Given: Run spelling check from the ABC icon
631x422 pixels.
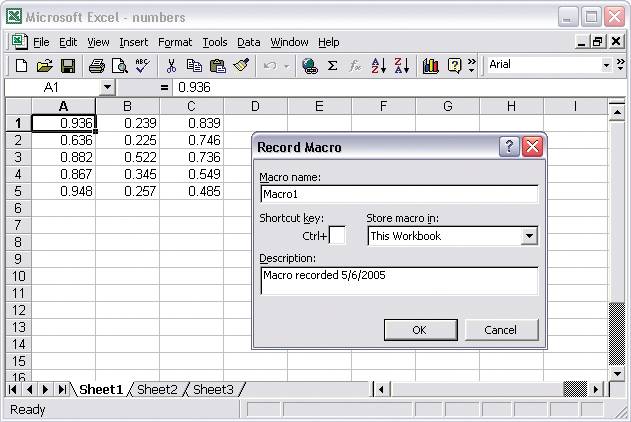Looking at the screenshot, I should coord(141,66).
